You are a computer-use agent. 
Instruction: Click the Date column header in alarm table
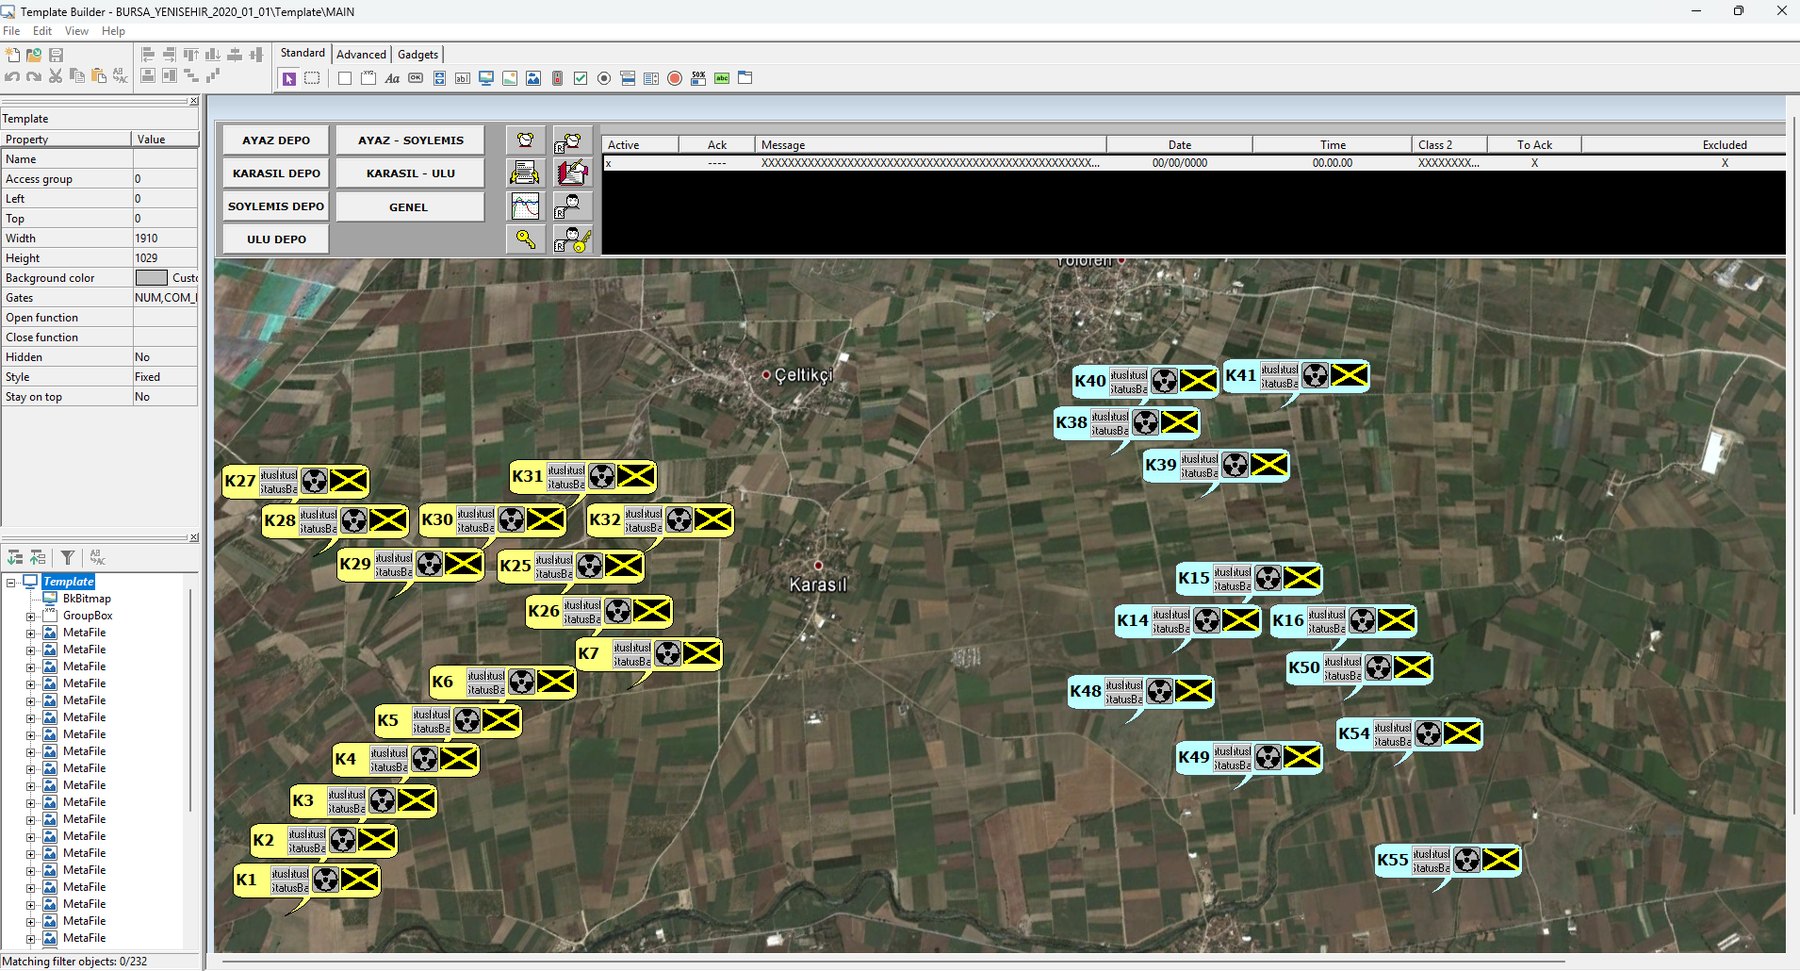1180,145
